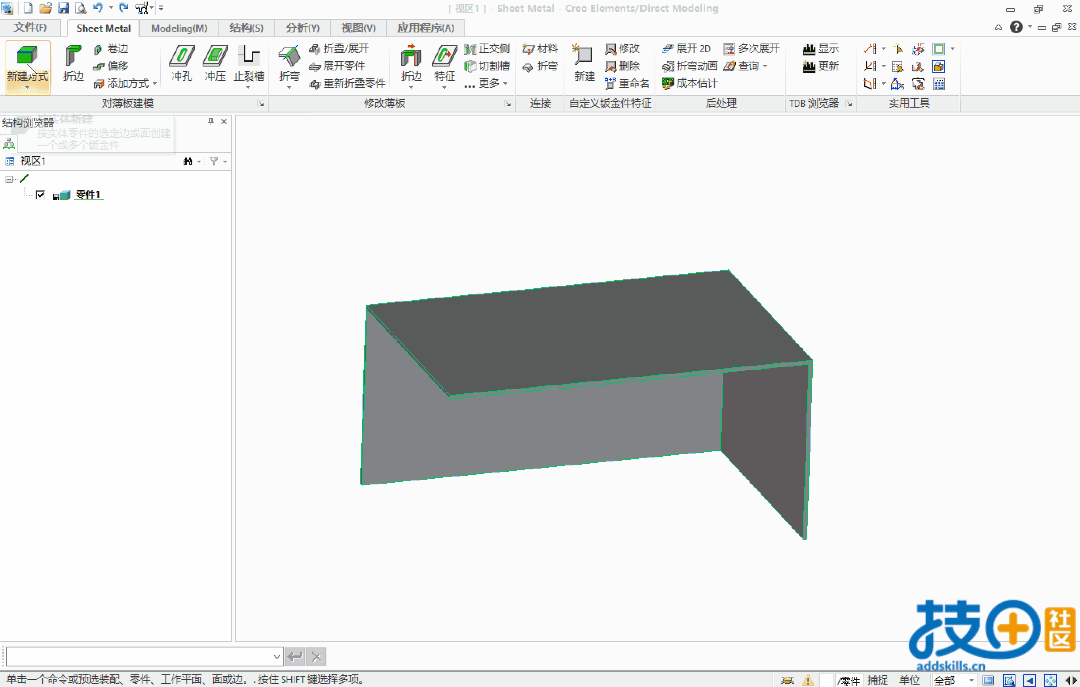Click the 卷边 hem tool
1080x687 pixels.
(111, 49)
